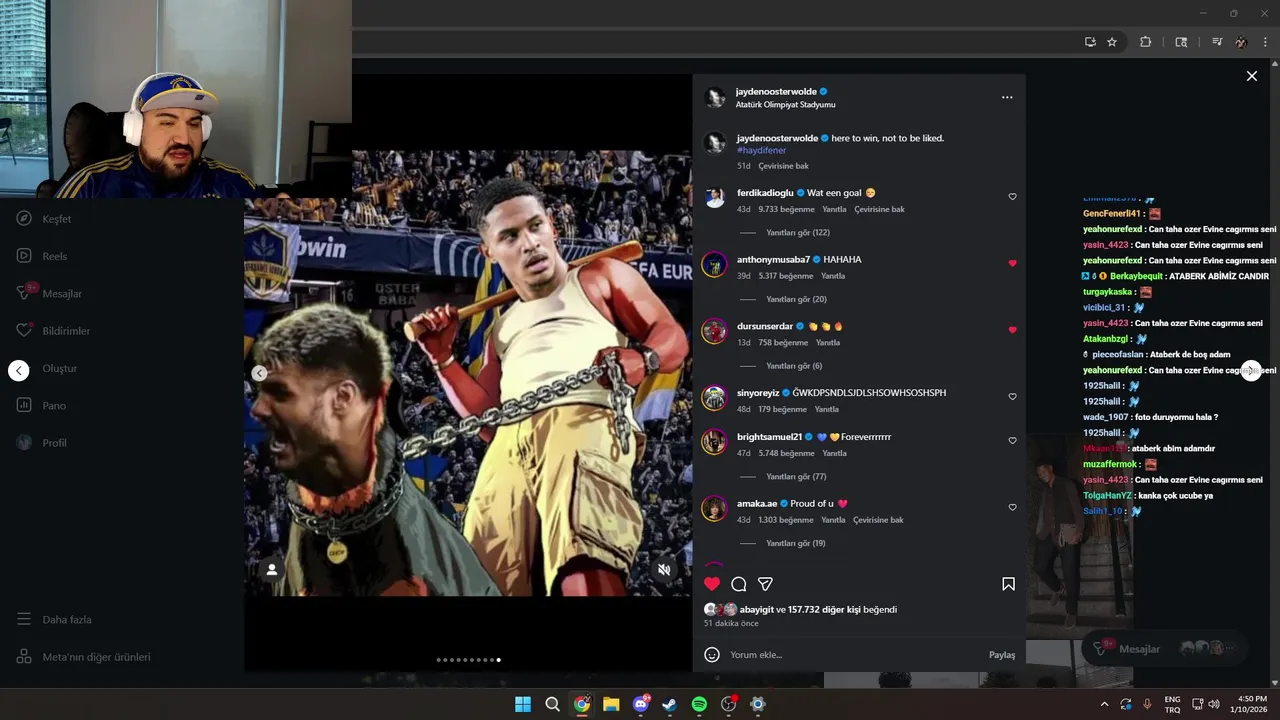The width and height of the screenshot is (1280, 720).
Task: Open Mesajlar in the left sidebar
Action: (49, 293)
